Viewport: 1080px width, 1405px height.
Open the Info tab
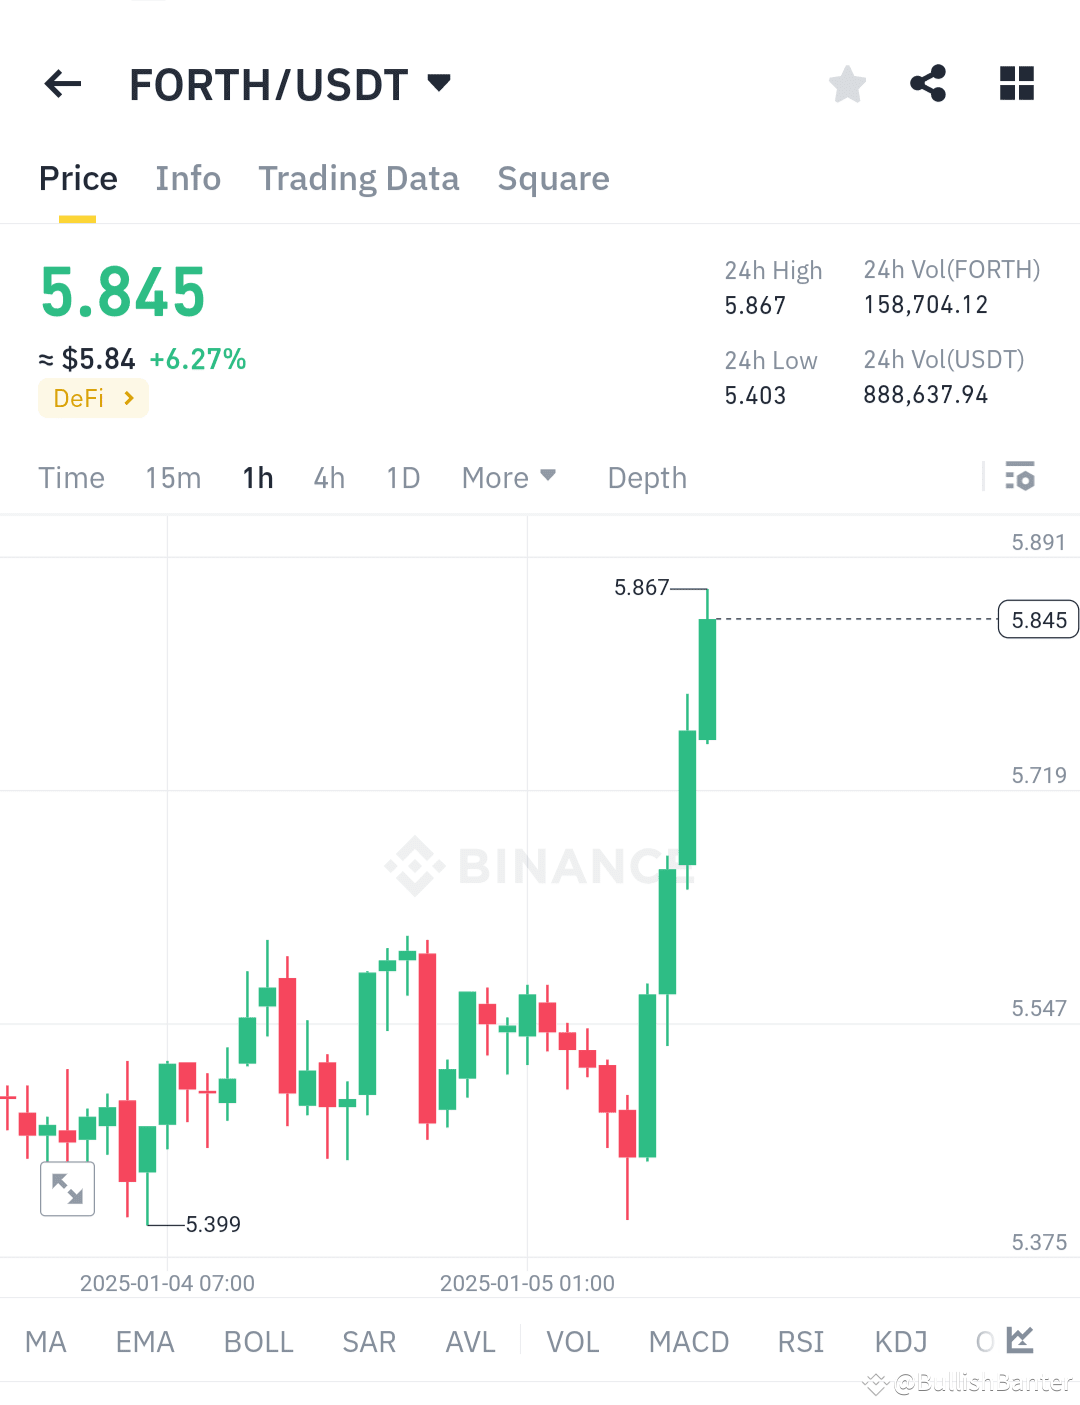(188, 178)
